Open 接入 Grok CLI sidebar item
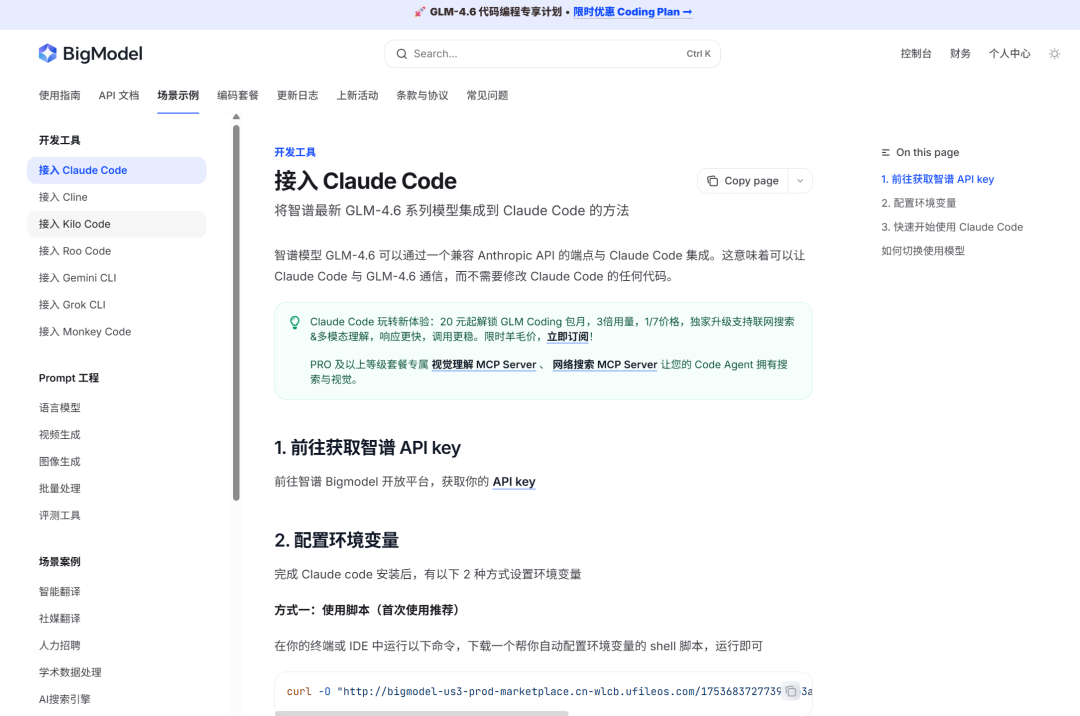Viewport: 1080px width, 716px height. (116, 304)
